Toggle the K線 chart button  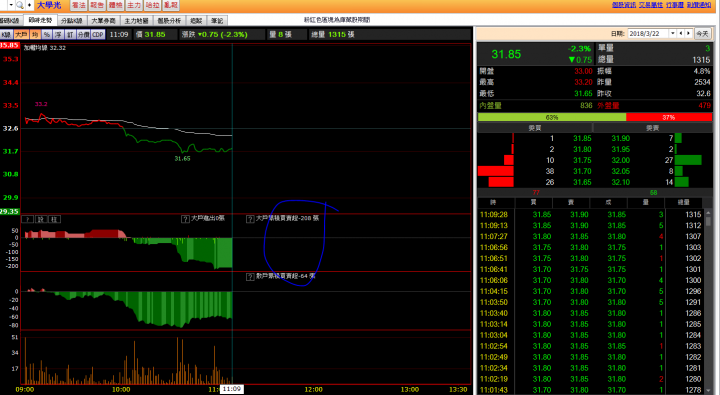coord(6,34)
